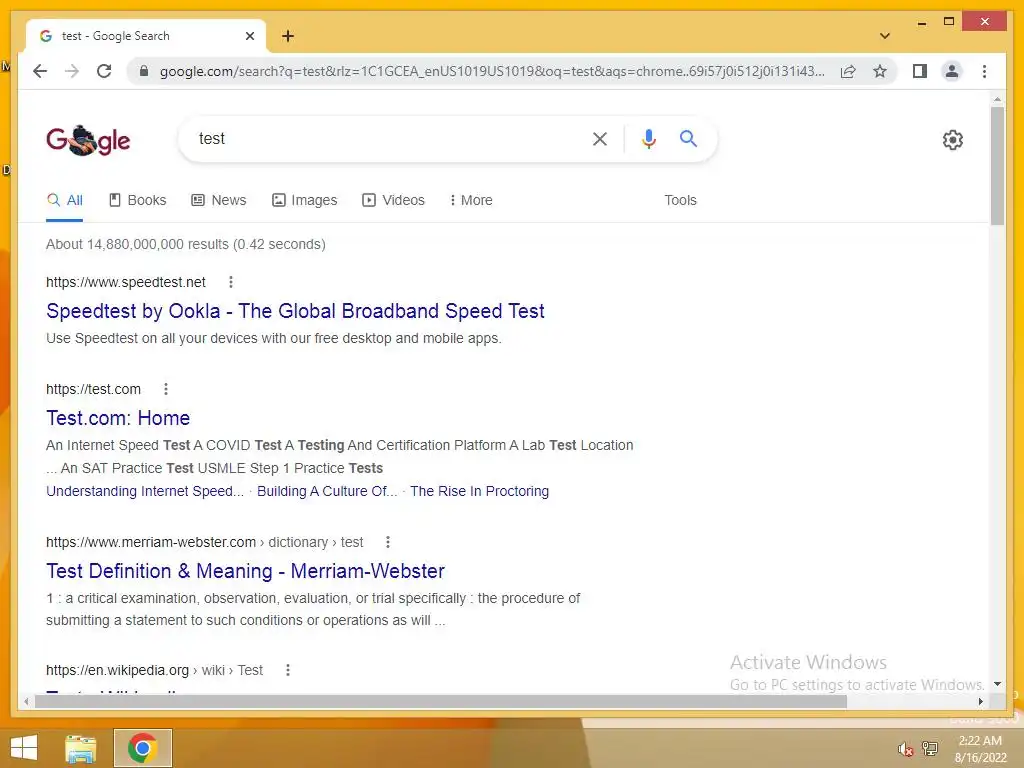
Task: Open the Chrome three-dot menu
Action: click(984, 71)
